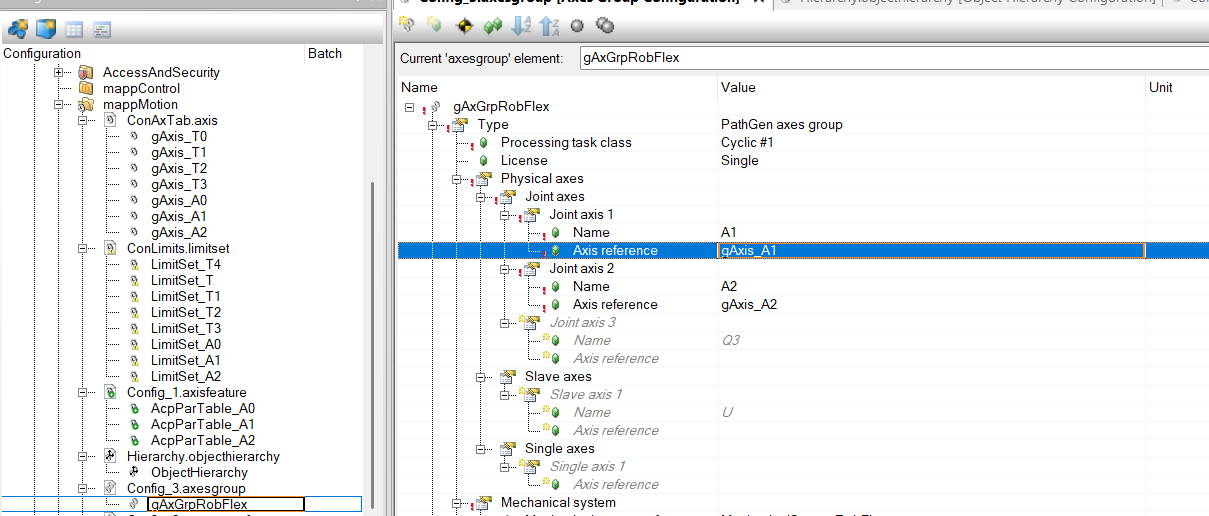Click the AccessAndSecurity folder icon
Screen dimensions: 1209x516
(x=86, y=72)
